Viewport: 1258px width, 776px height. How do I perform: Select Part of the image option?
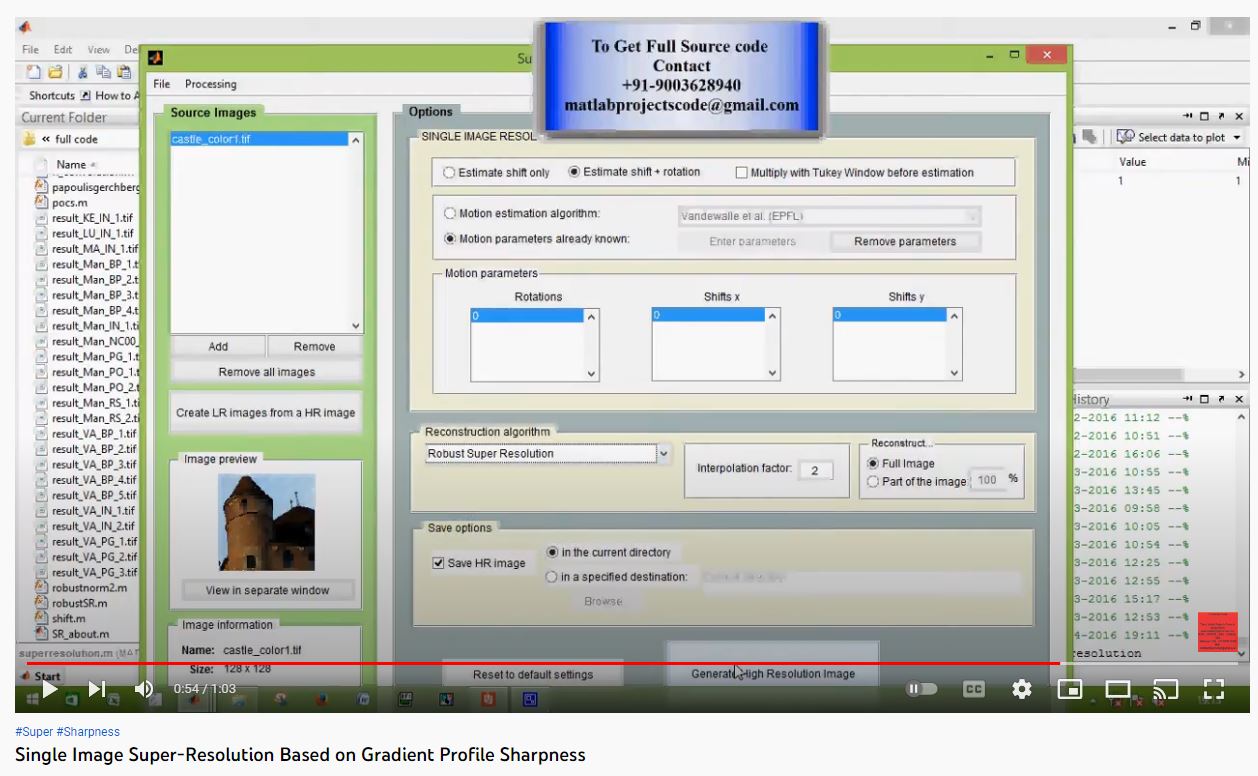[x=873, y=481]
